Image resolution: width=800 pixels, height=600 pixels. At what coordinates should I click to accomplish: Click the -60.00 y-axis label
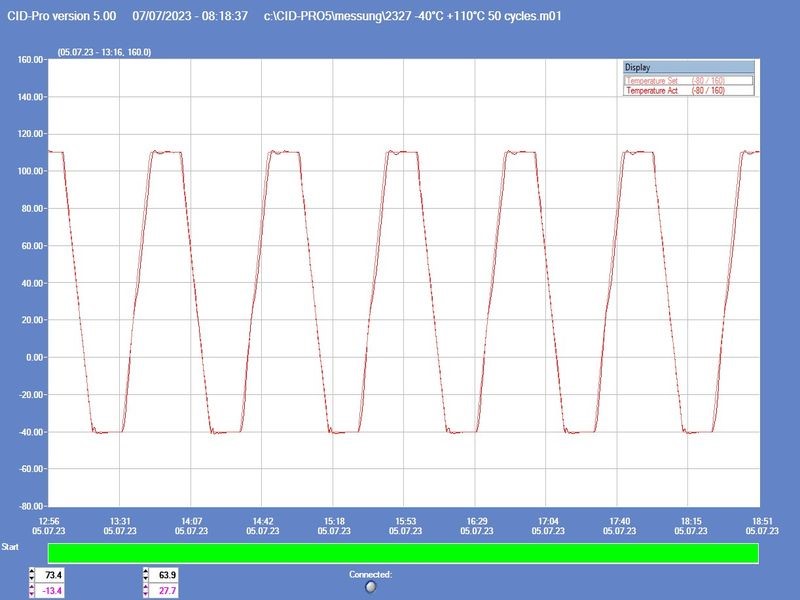click(32, 469)
